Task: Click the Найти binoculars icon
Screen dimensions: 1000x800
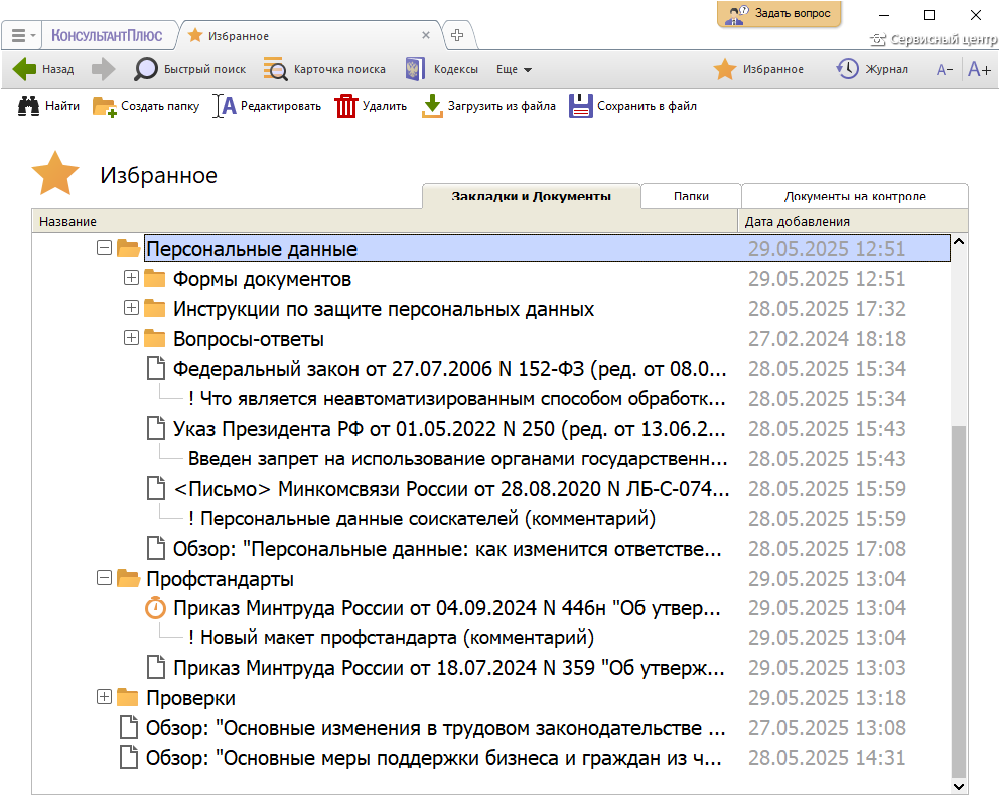Action: [x=28, y=106]
